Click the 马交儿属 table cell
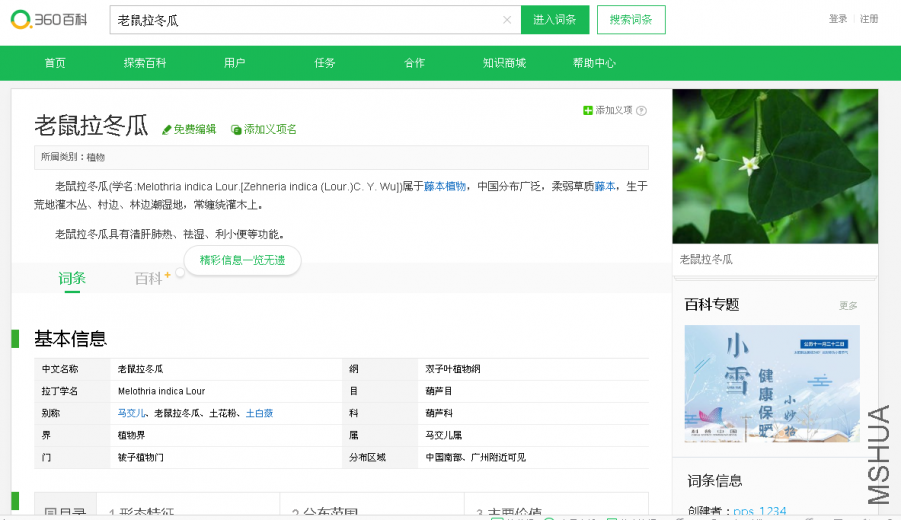Screen dimensions: 901x520 (x=444, y=436)
